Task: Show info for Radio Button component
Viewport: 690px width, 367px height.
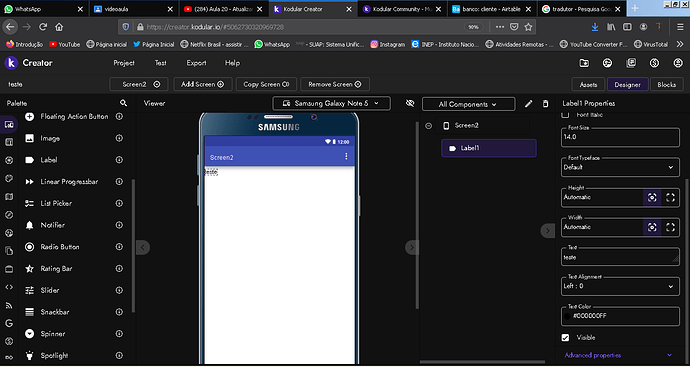Action: click(119, 247)
